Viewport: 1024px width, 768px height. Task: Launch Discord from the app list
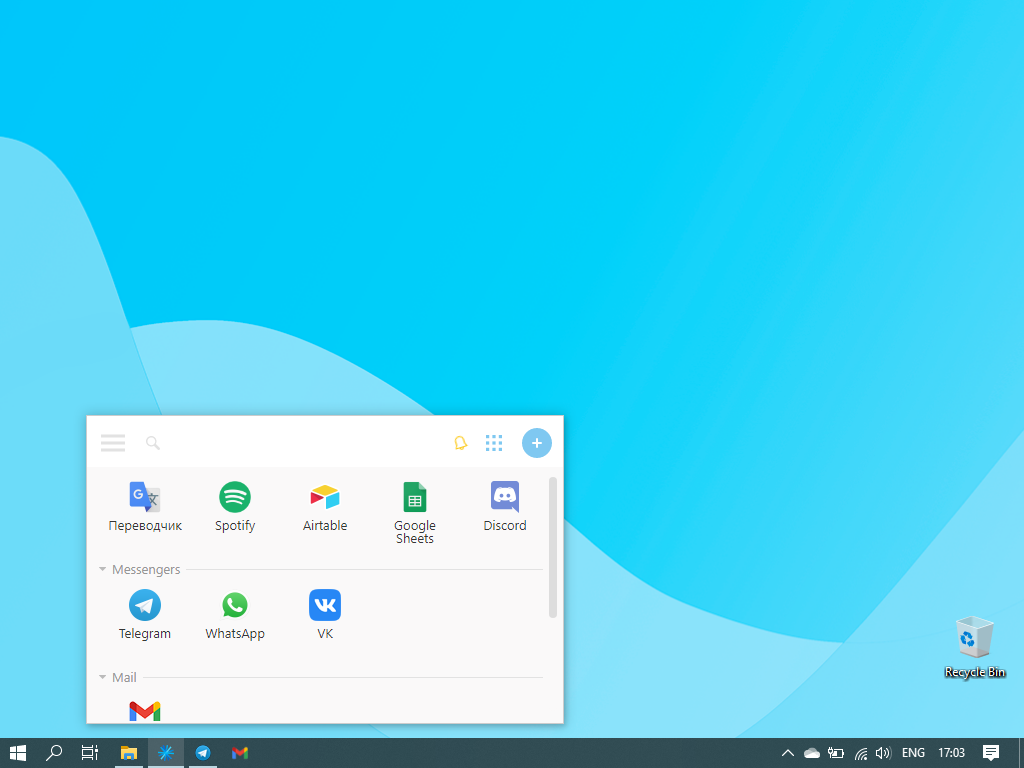504,497
